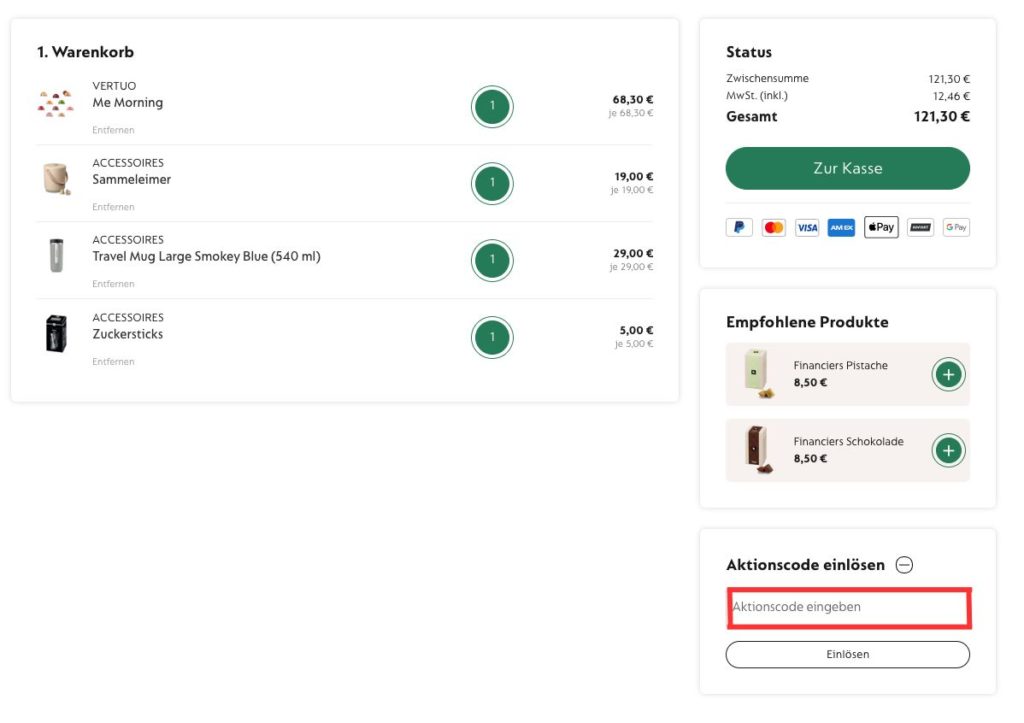Click the Mastercard payment icon
Viewport: 1024px width, 723px height.
tap(773, 227)
